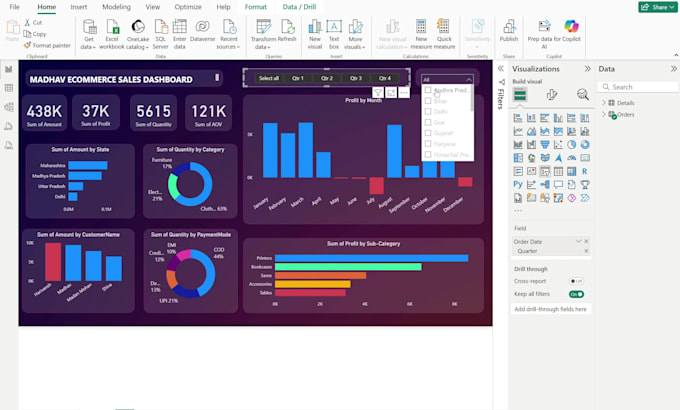The width and height of the screenshot is (680, 410).
Task: Check the Bihar state checkbox
Action: click(x=428, y=101)
